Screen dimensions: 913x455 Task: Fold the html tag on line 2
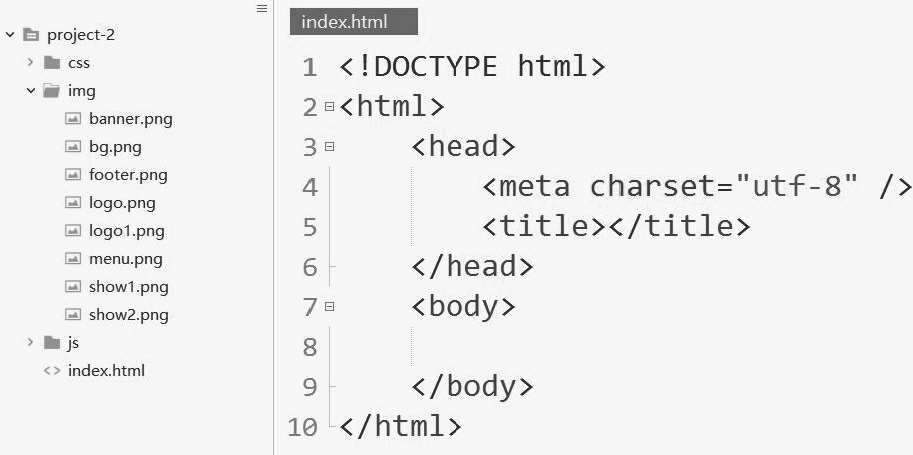[330, 107]
